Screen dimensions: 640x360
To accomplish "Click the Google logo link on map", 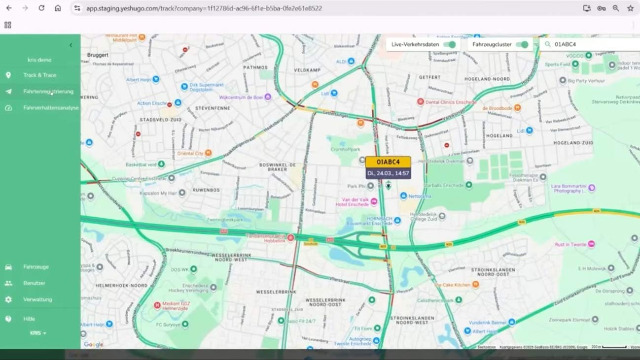I will click(x=93, y=344).
